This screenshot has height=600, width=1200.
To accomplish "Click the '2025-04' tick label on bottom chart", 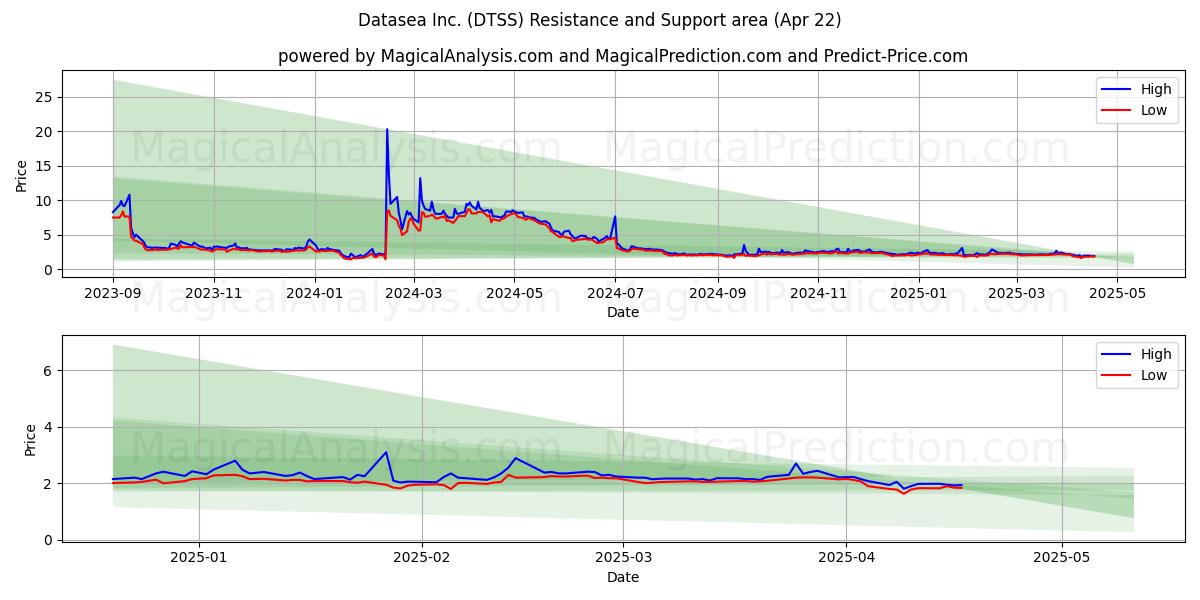I will click(846, 558).
